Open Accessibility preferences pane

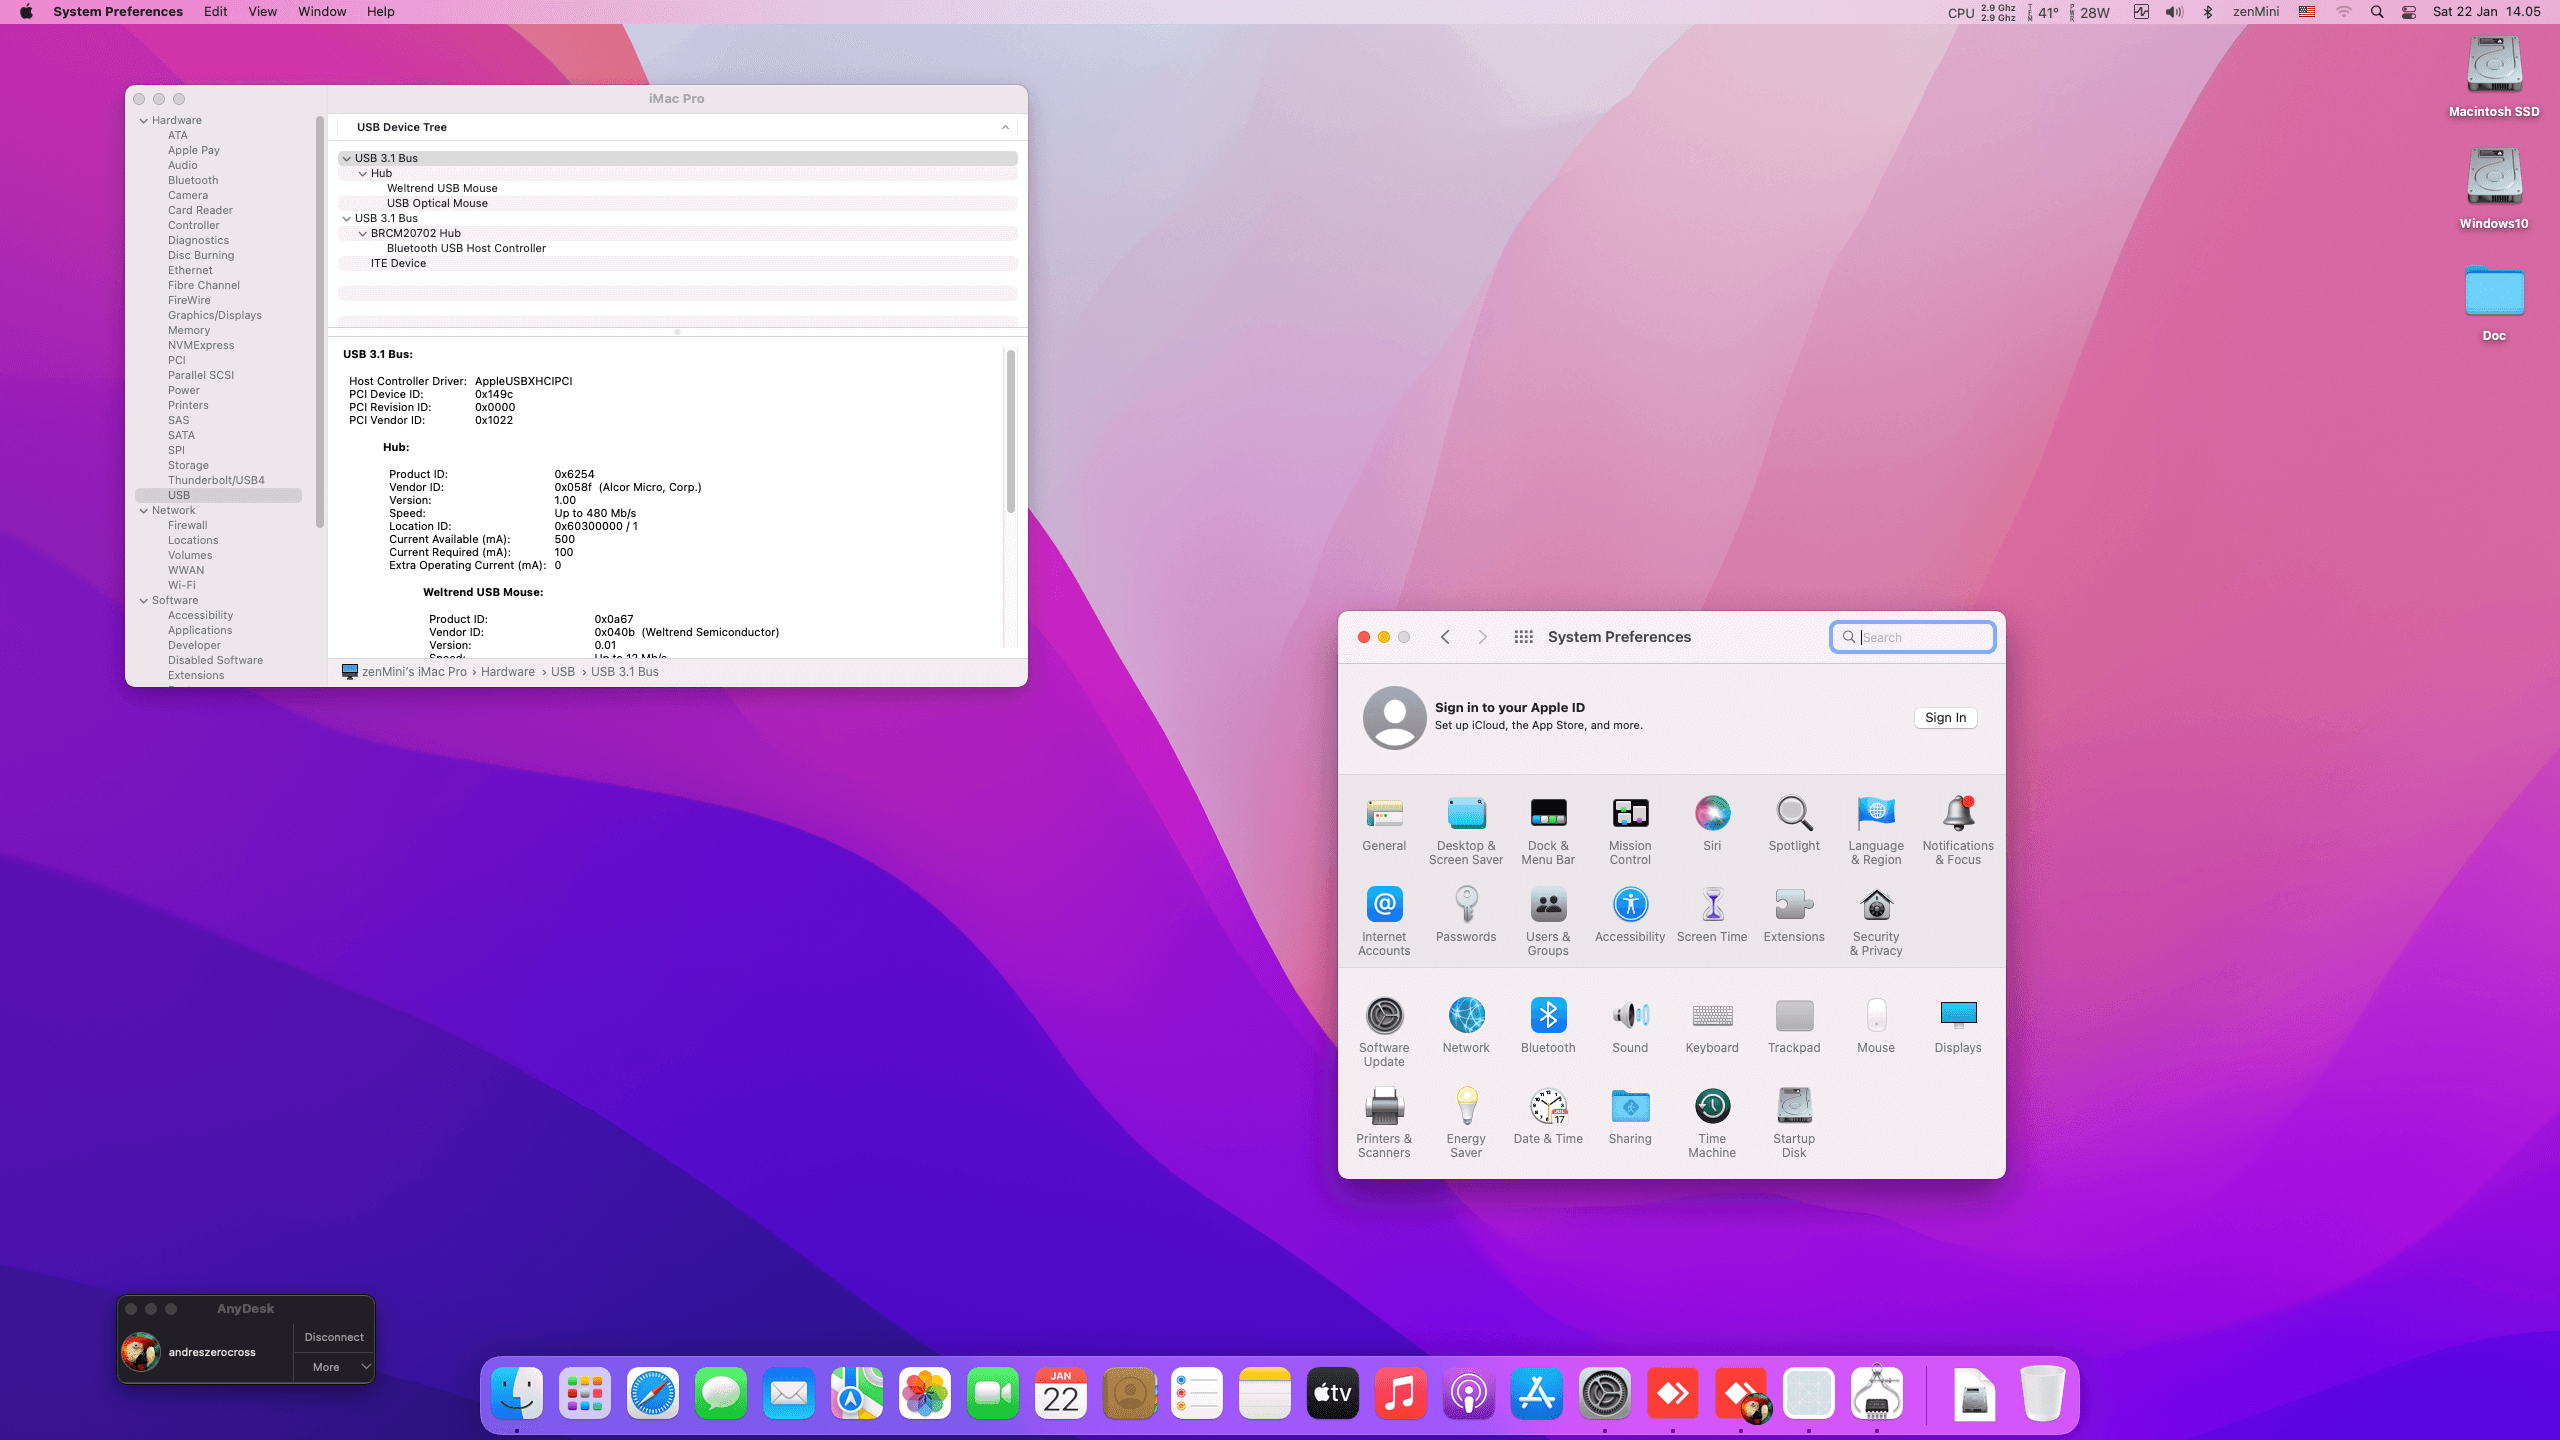1630,915
